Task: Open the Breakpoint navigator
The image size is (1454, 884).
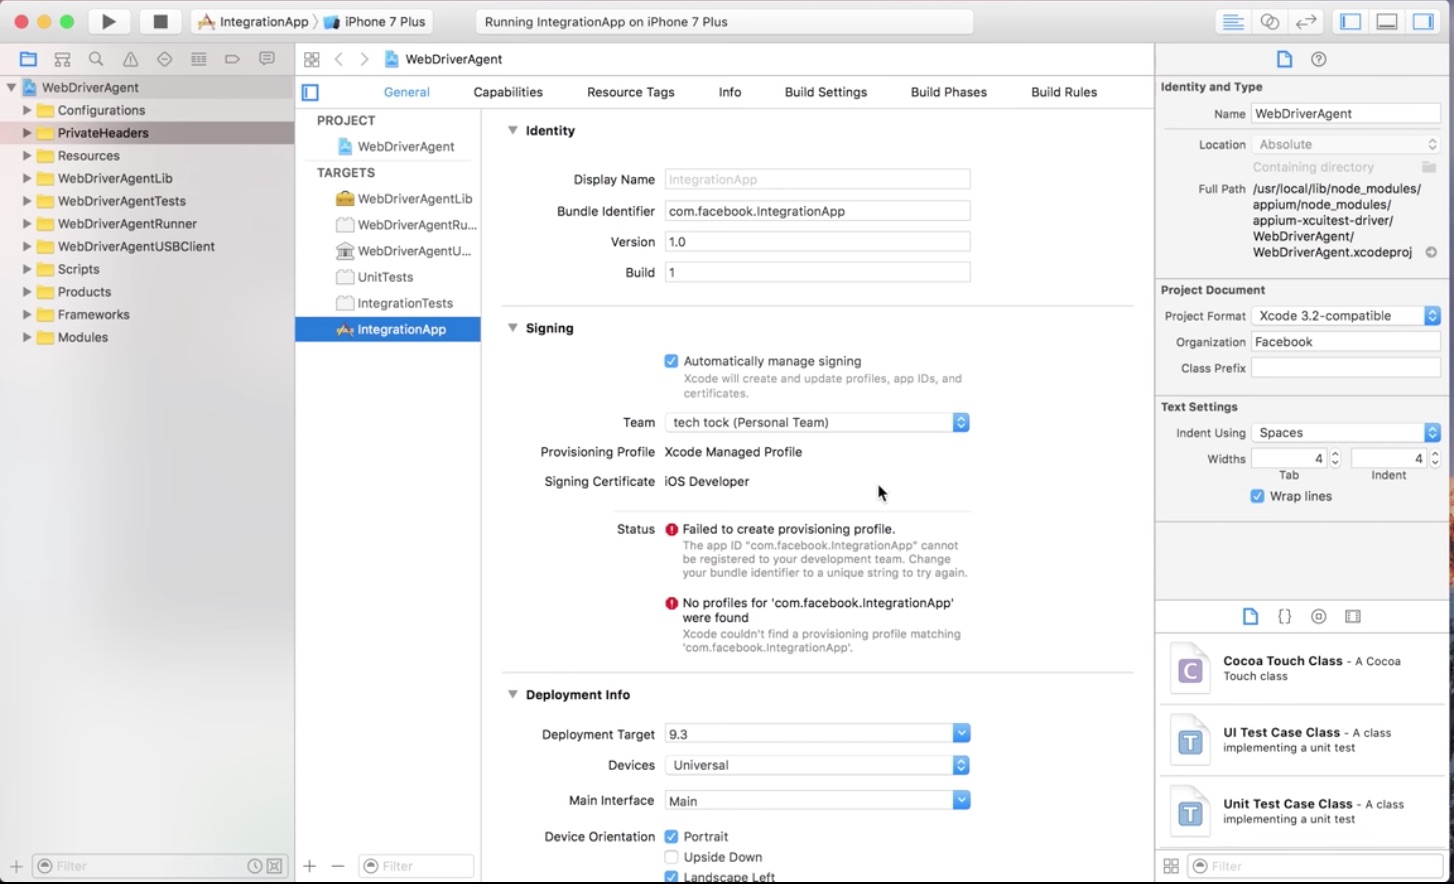Action: [x=232, y=59]
